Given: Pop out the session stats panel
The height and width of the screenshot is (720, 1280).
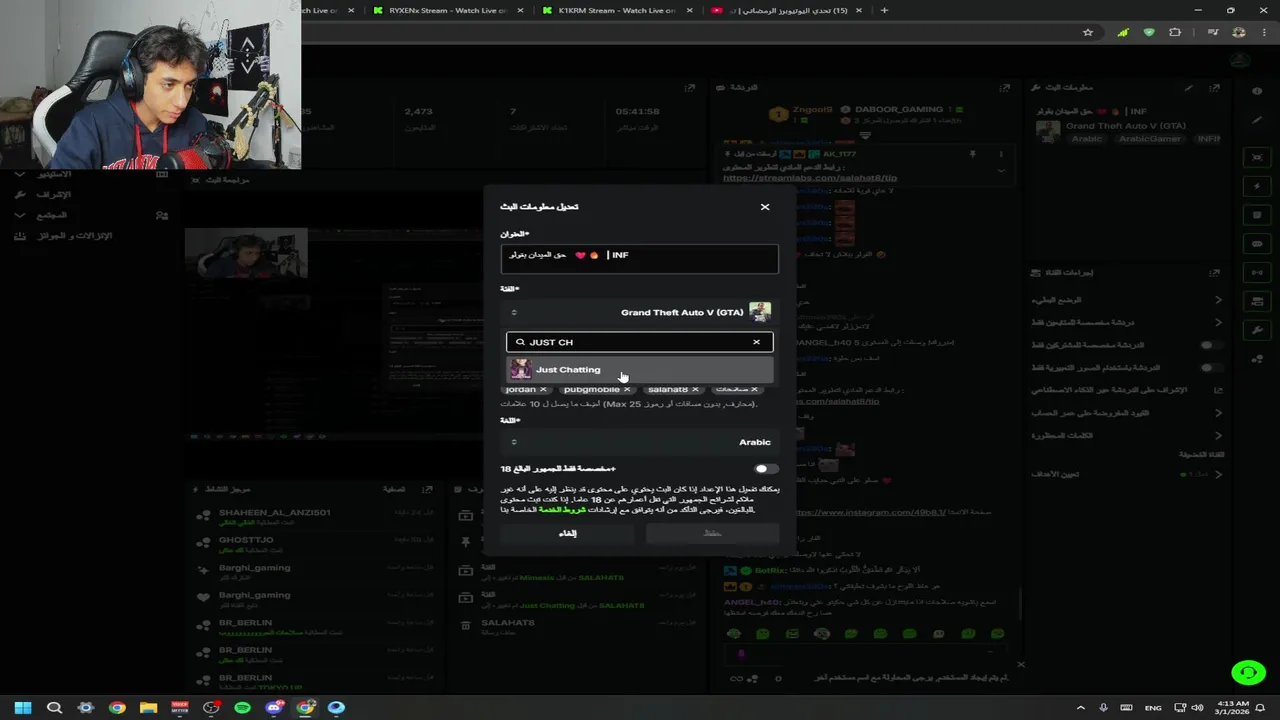Looking at the screenshot, I should 690,88.
